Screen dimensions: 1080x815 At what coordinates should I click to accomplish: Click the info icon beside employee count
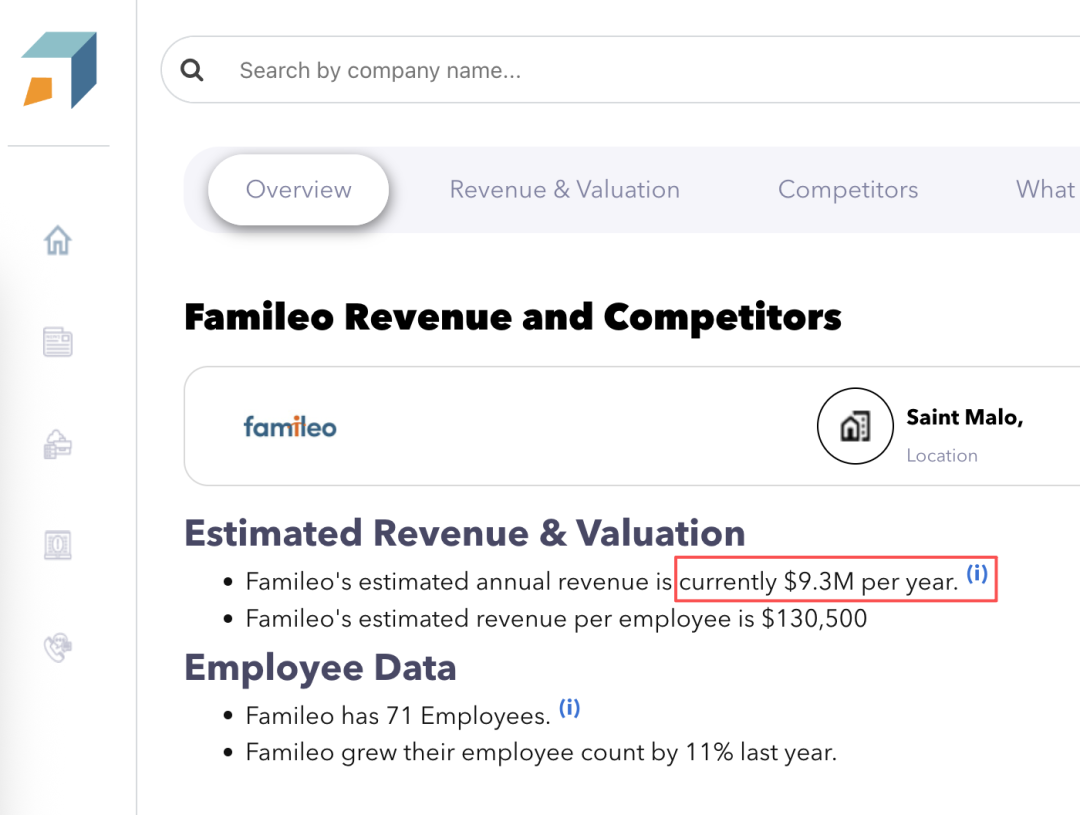click(x=569, y=709)
